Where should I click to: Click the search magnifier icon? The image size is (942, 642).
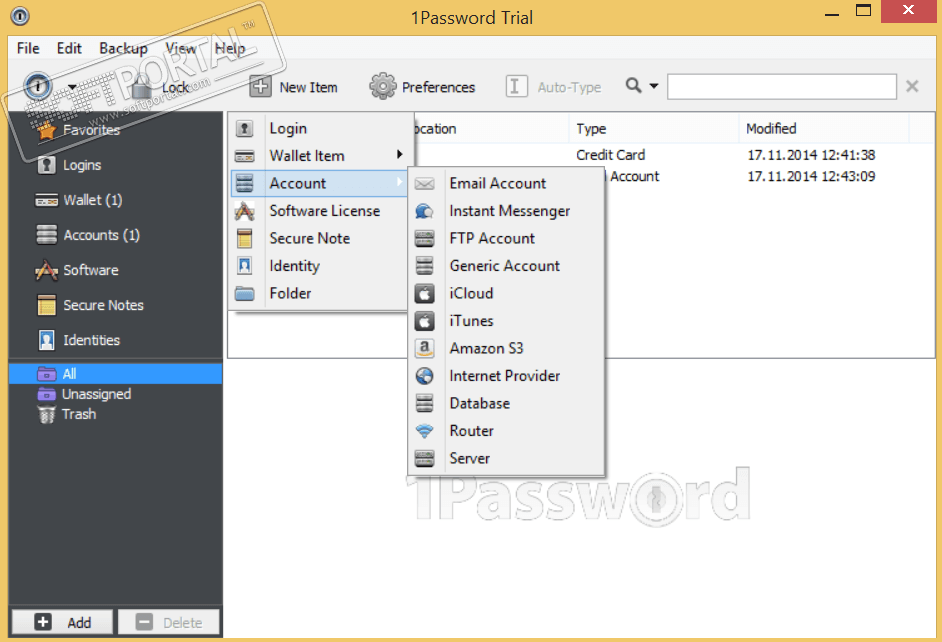633,85
